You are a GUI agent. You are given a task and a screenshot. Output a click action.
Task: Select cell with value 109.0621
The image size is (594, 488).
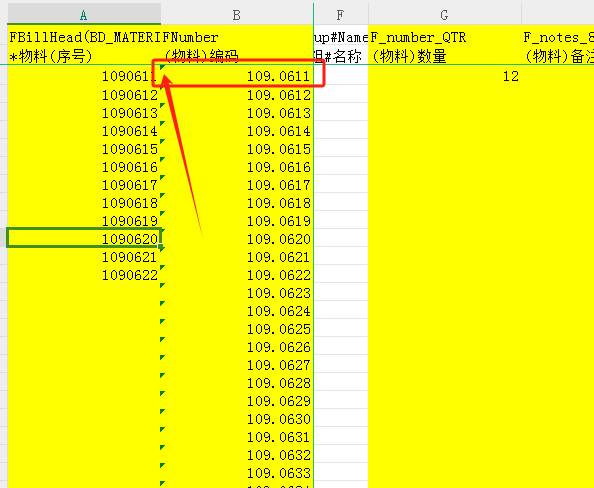[x=237, y=257]
